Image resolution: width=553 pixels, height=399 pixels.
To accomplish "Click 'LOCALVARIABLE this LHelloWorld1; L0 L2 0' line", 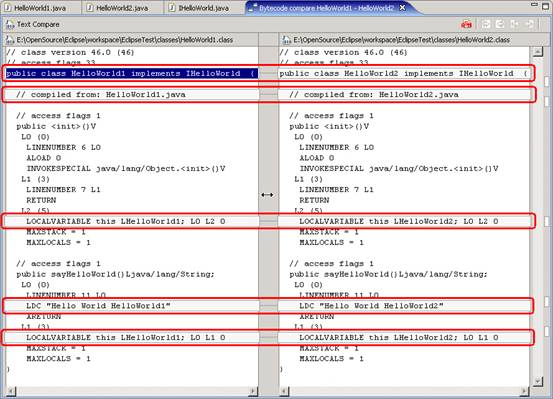I will 126,221.
